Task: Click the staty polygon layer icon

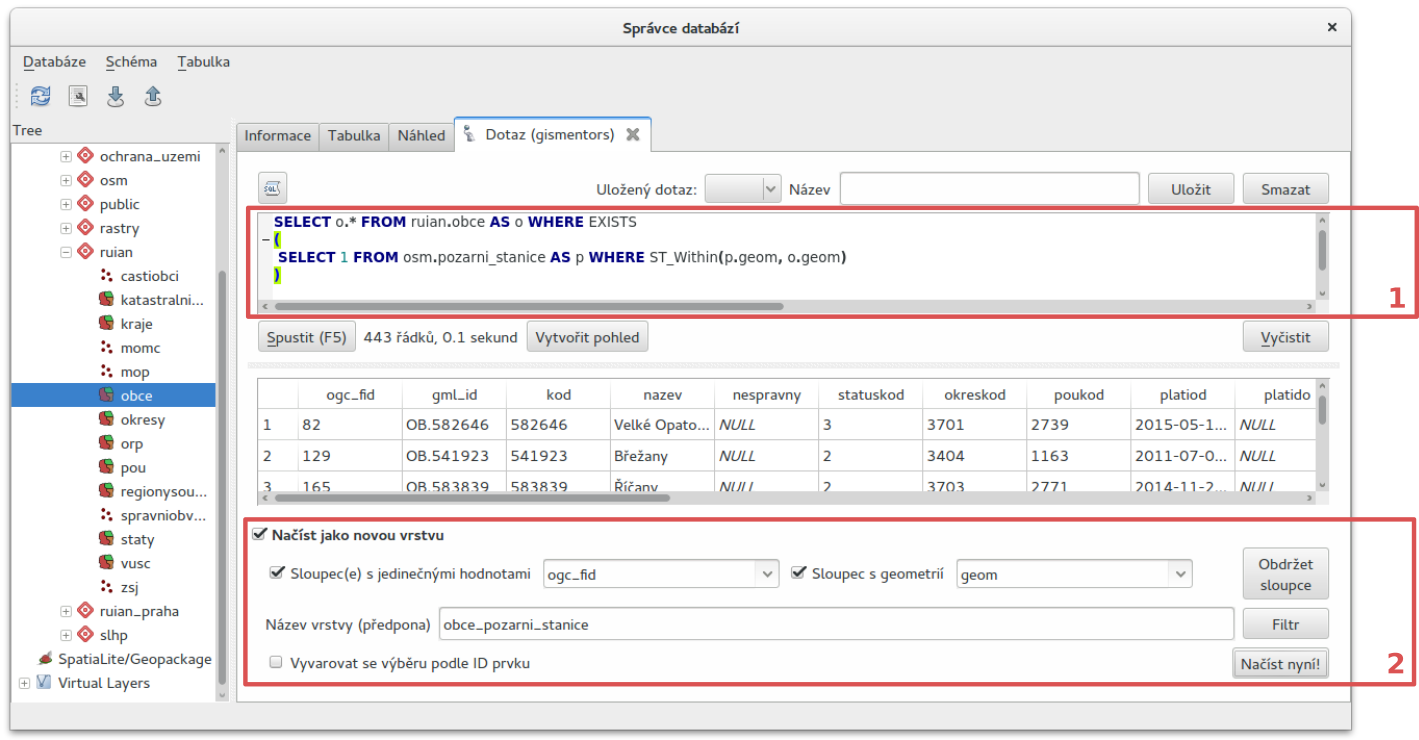Action: 106,539
